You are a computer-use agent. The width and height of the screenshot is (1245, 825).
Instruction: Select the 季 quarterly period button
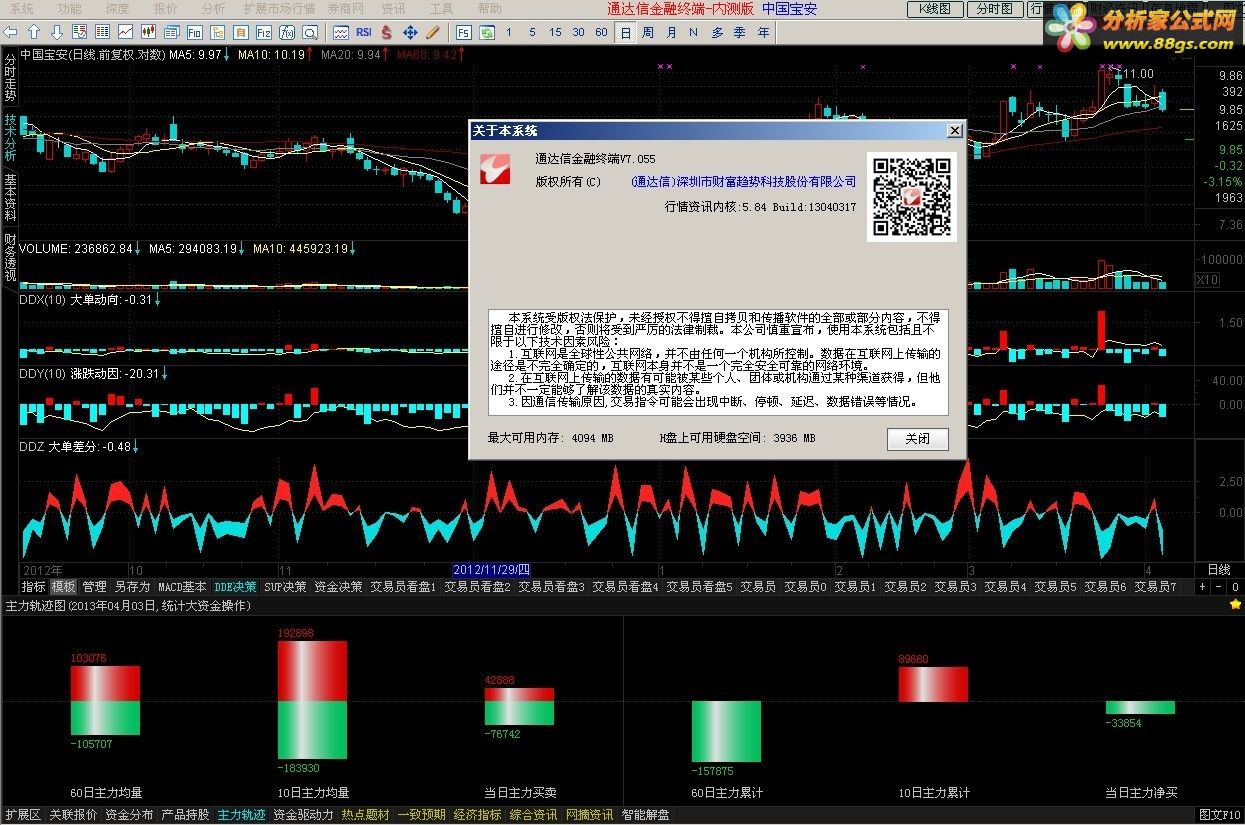[x=740, y=32]
